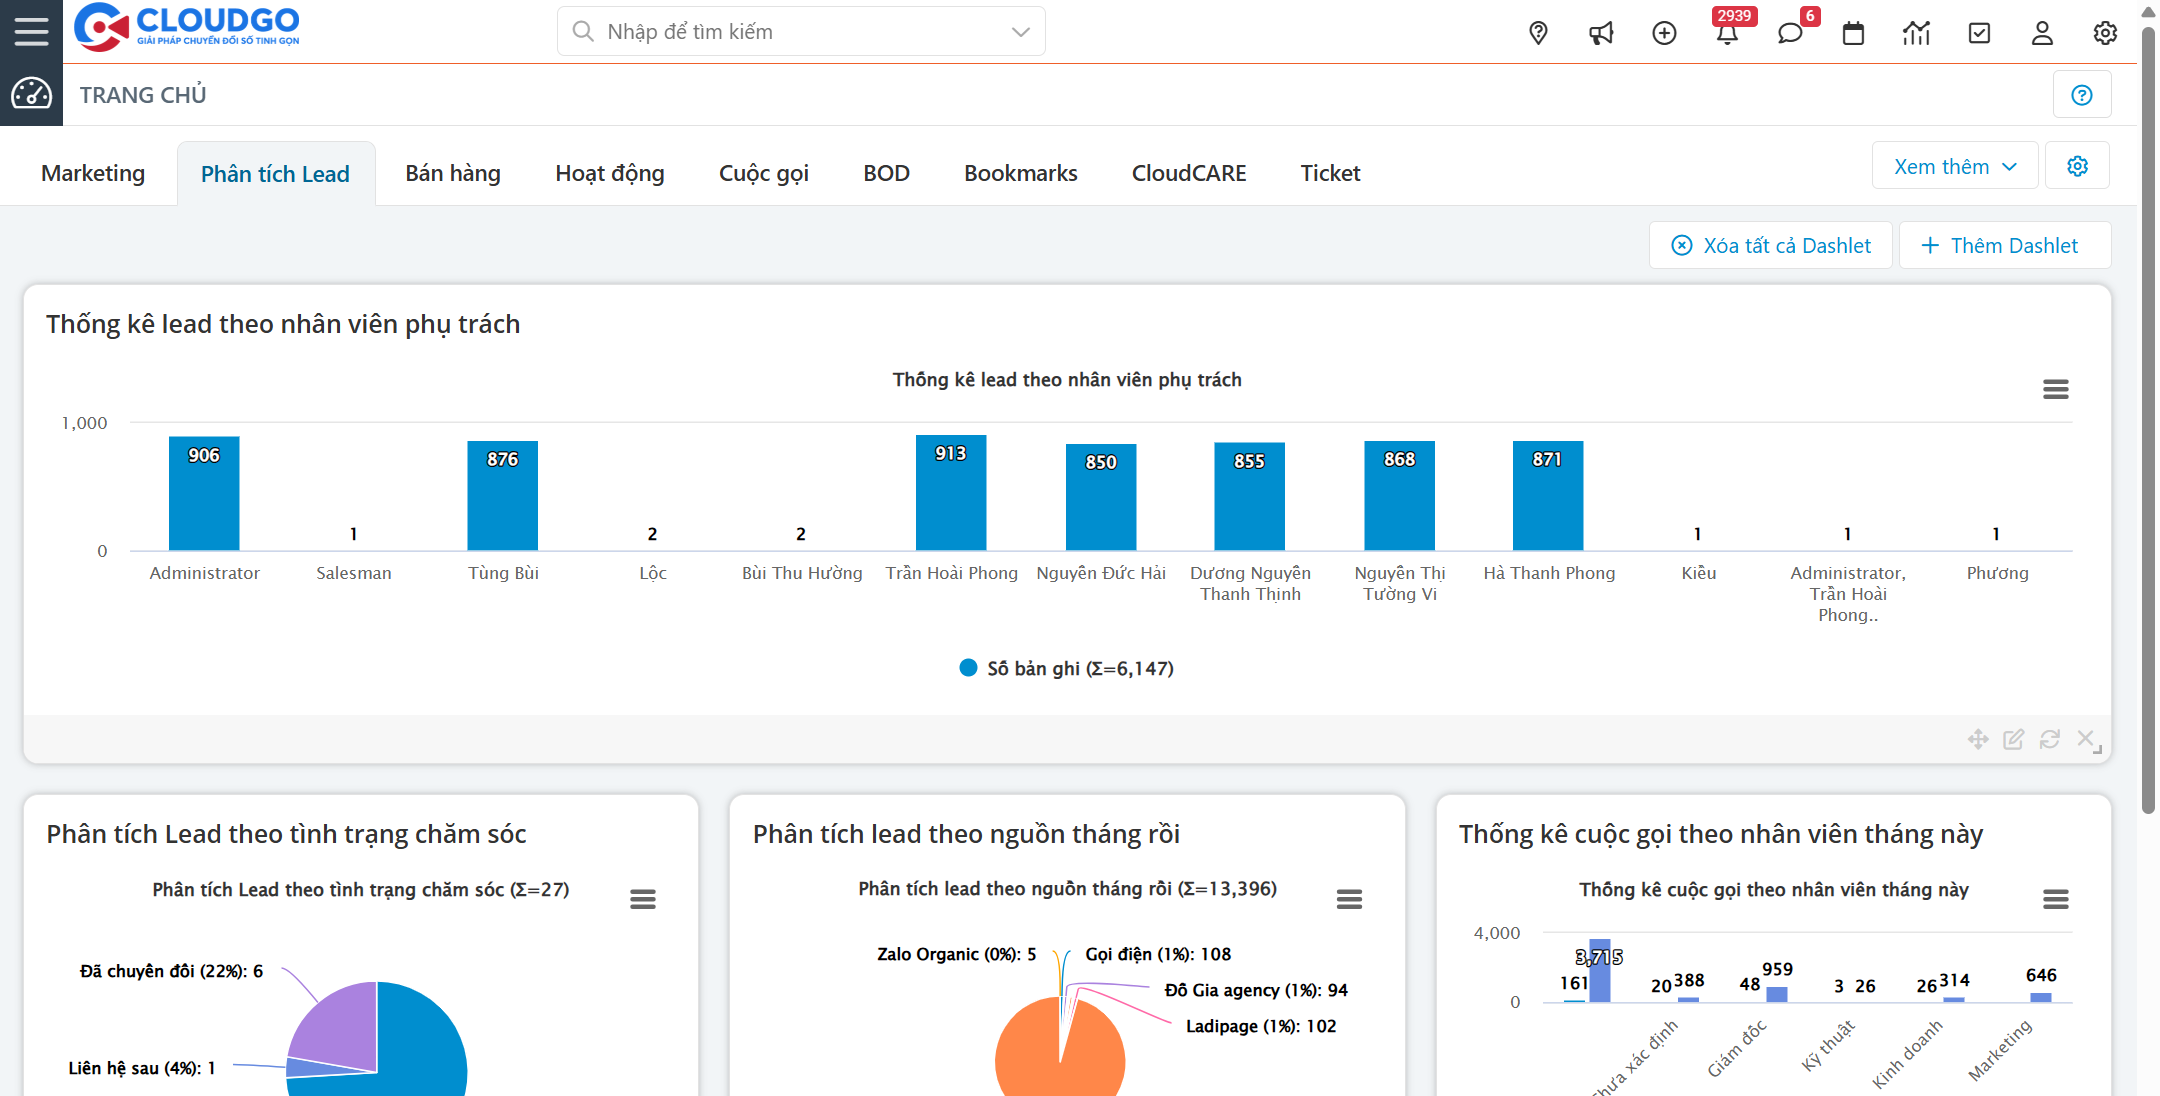Screen dimensions: 2160x1096
Task: Open the megaphone announcements icon
Action: coord(1601,33)
